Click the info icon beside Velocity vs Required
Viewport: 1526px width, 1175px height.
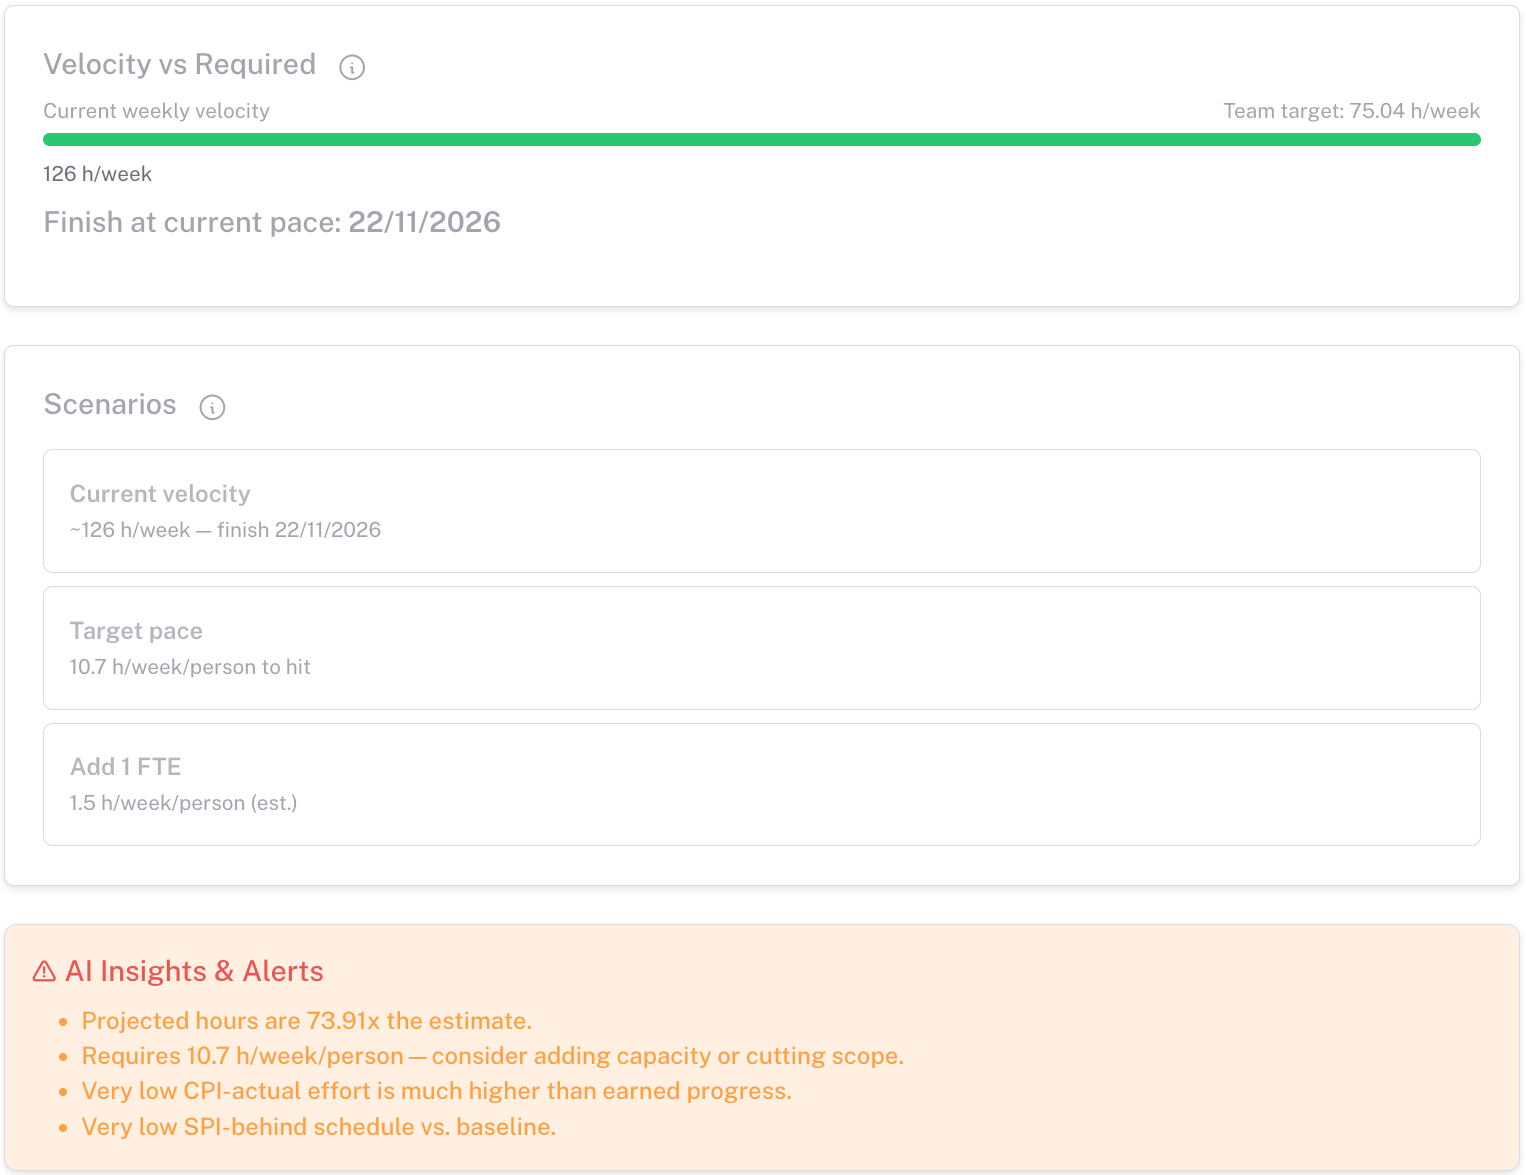[352, 67]
